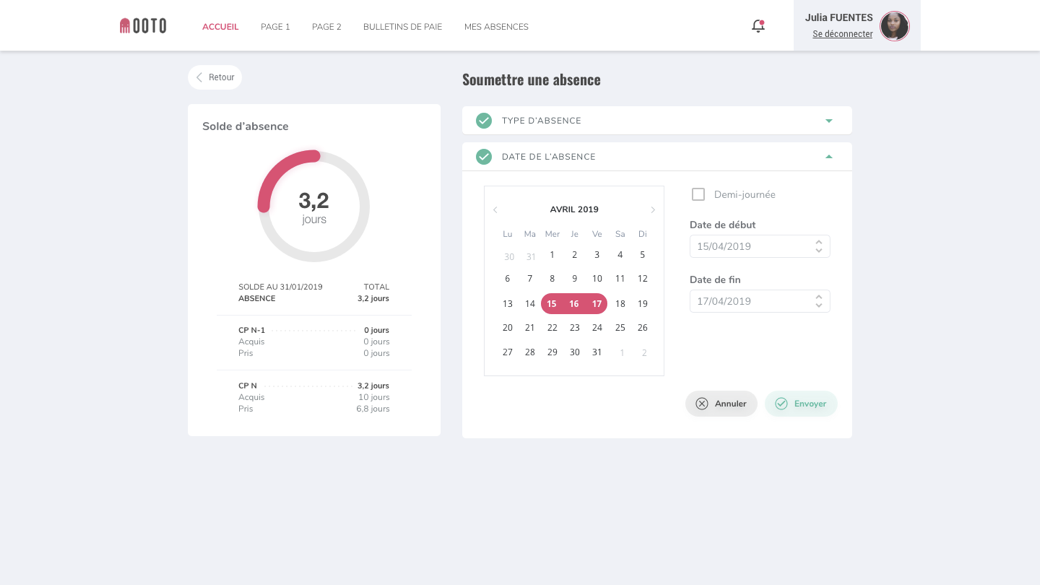The height and width of the screenshot is (585, 1040).
Task: Click the 'SOLDE AU 31/01/2019' label
Action: click(x=281, y=287)
